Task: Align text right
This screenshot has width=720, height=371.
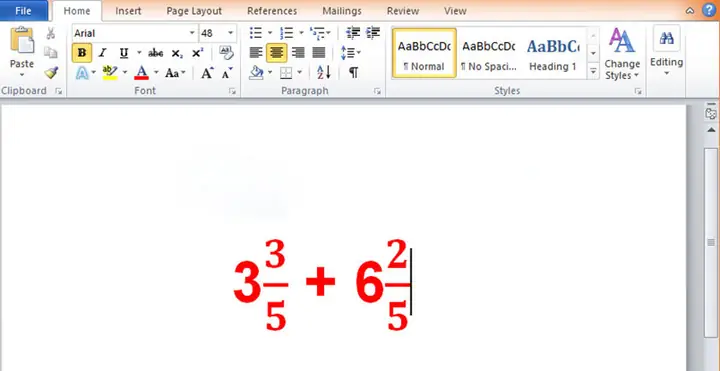Action: point(298,53)
